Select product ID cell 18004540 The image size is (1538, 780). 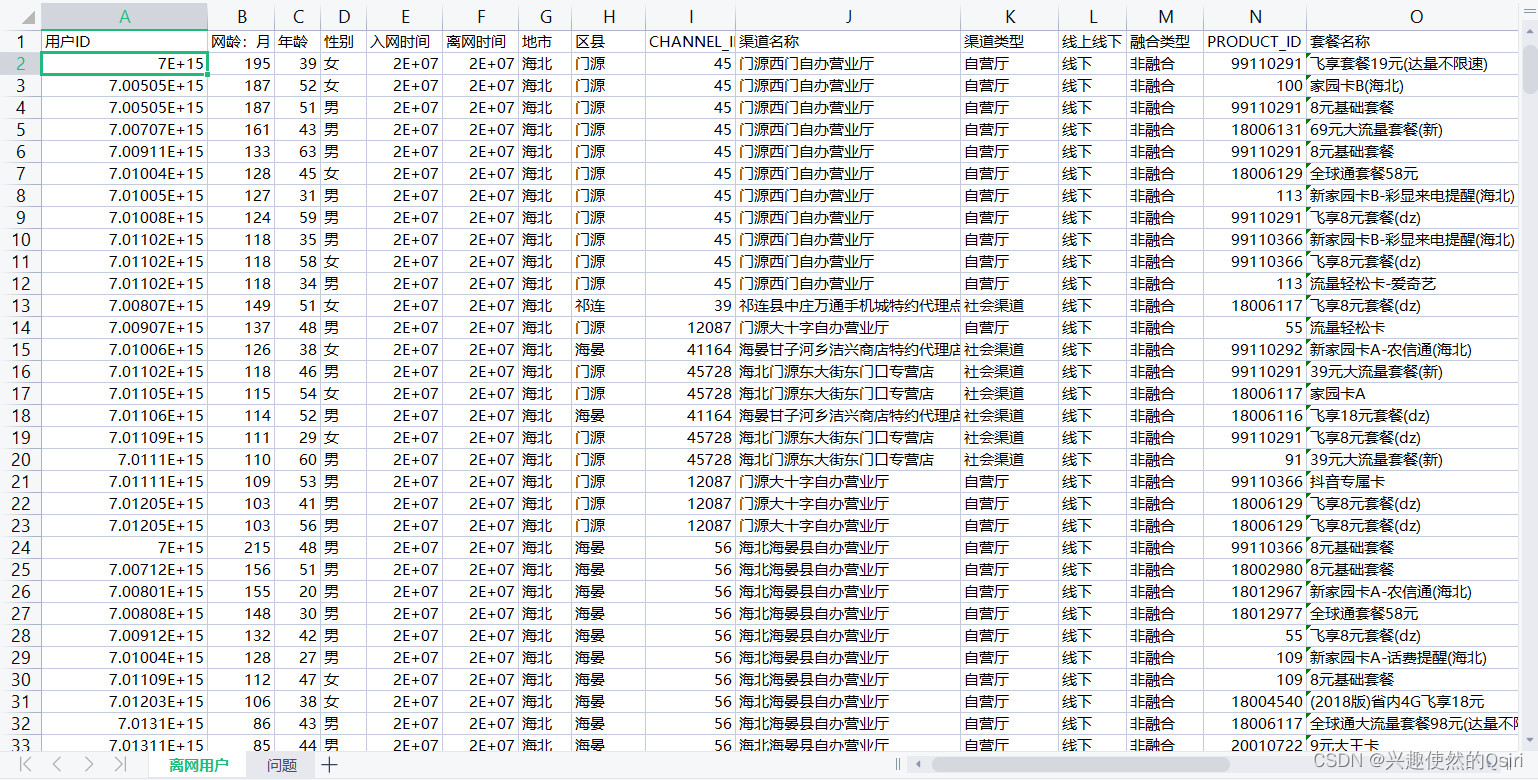(x=1255, y=702)
